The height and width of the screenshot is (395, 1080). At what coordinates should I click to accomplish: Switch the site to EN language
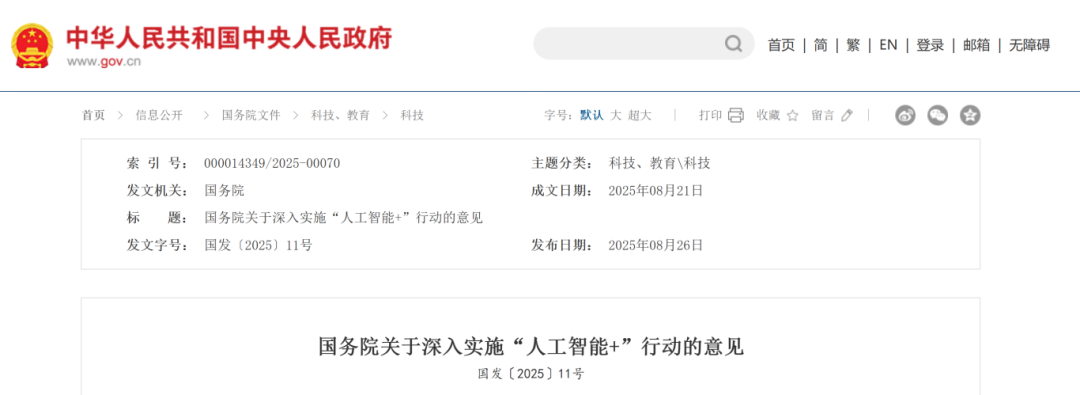point(889,45)
